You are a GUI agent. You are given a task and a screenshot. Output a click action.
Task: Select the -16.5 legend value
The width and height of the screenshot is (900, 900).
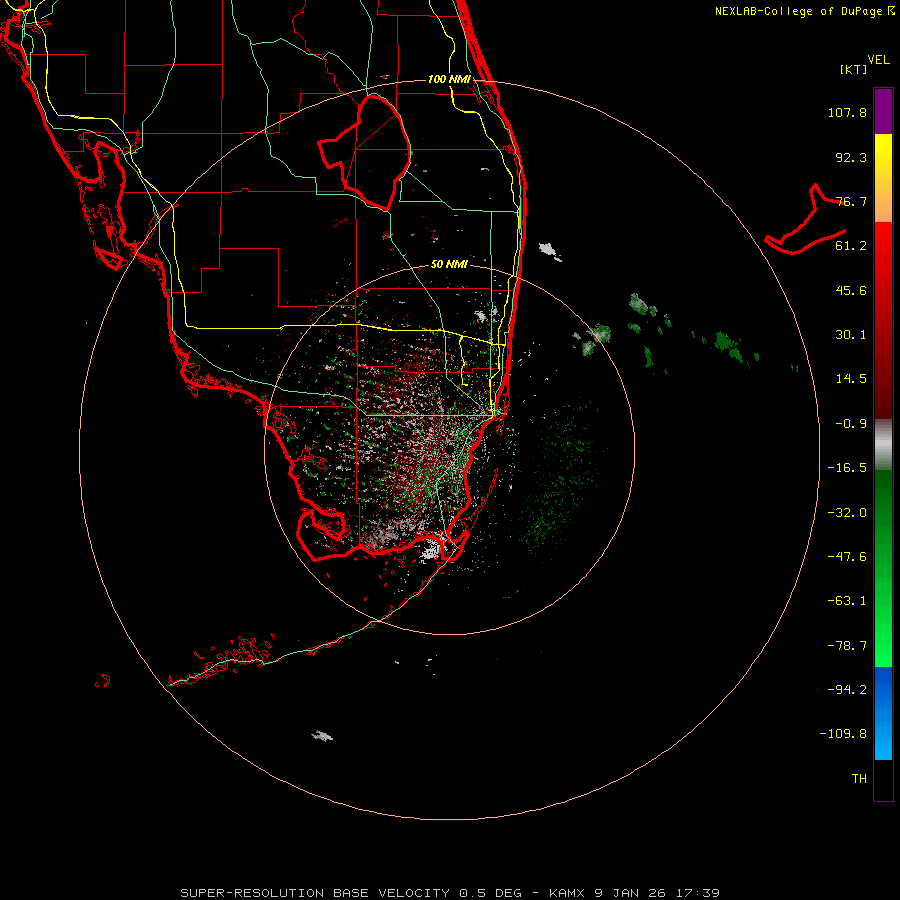[847, 468]
